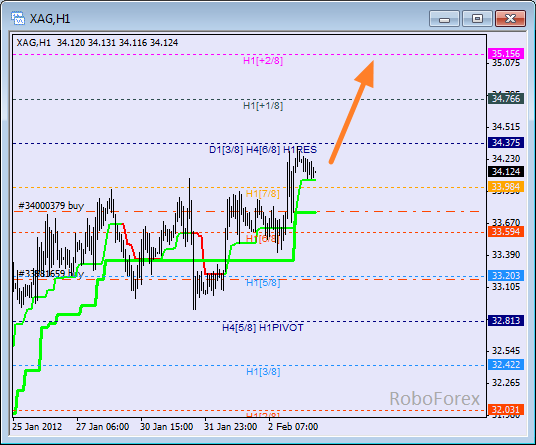Select the H1[3/8] level label
Screen dimensions: 536x445
[263, 372]
